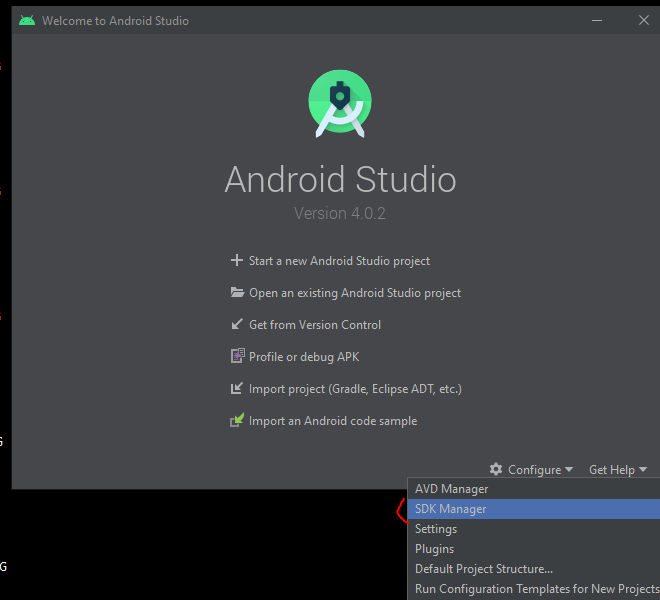
Task: Minimize the Welcome to Android Studio window
Action: (x=596, y=20)
